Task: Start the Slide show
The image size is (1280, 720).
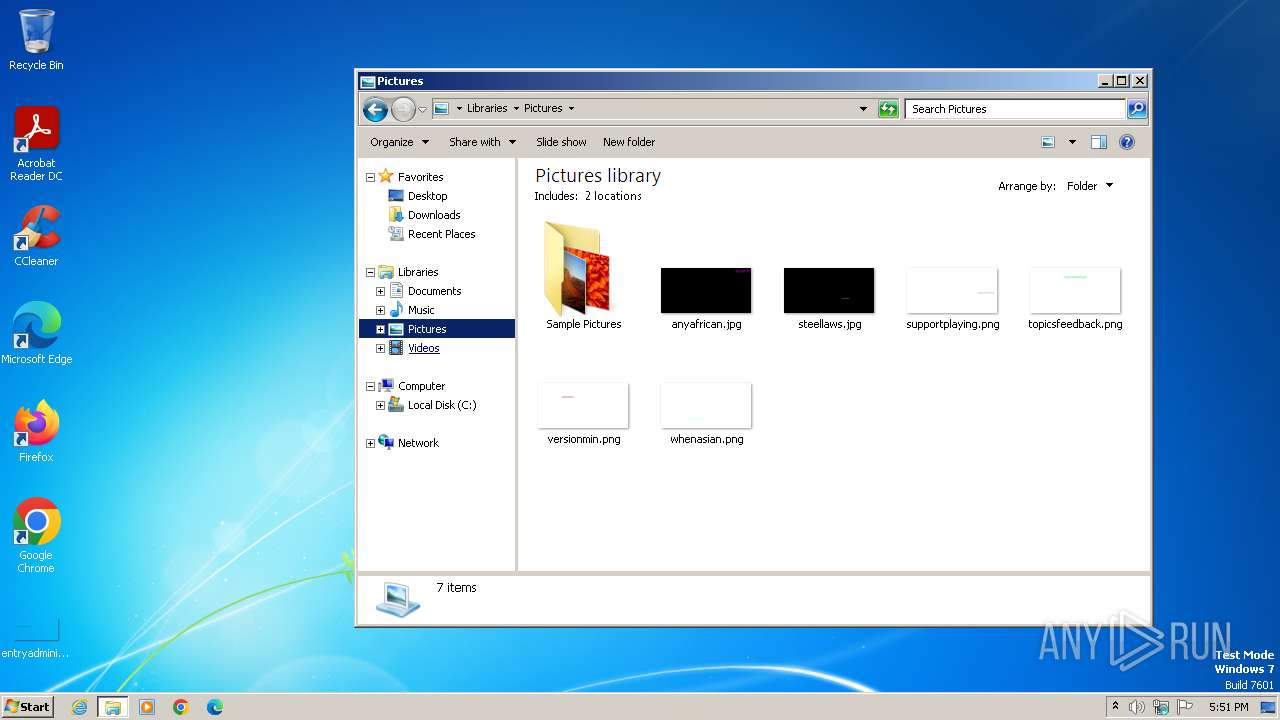Action: (561, 142)
